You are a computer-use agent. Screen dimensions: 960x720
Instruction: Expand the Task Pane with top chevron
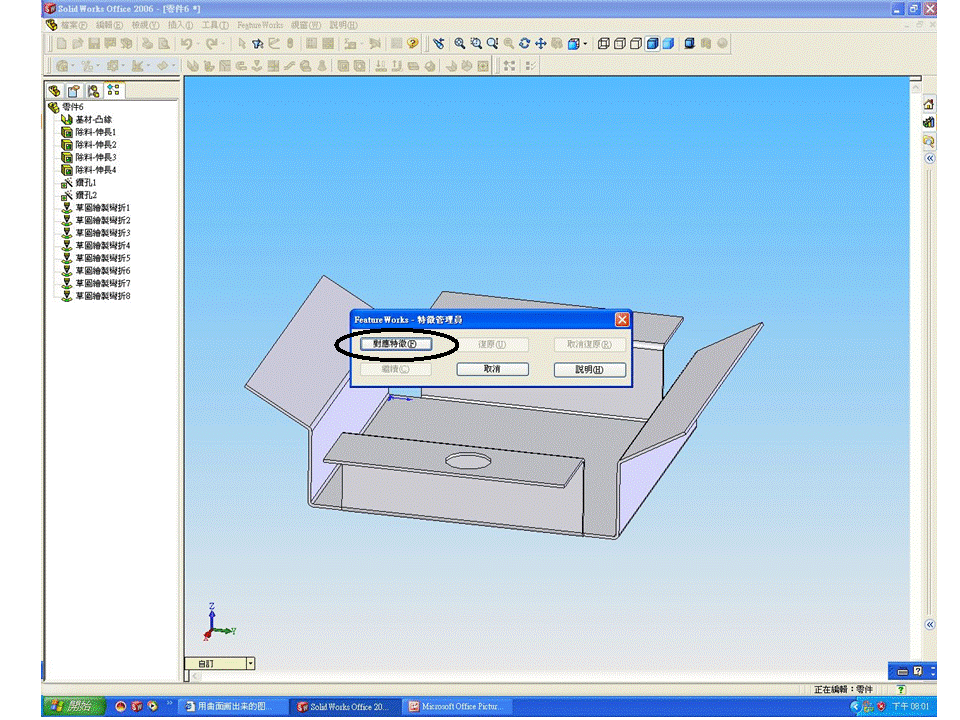929,159
